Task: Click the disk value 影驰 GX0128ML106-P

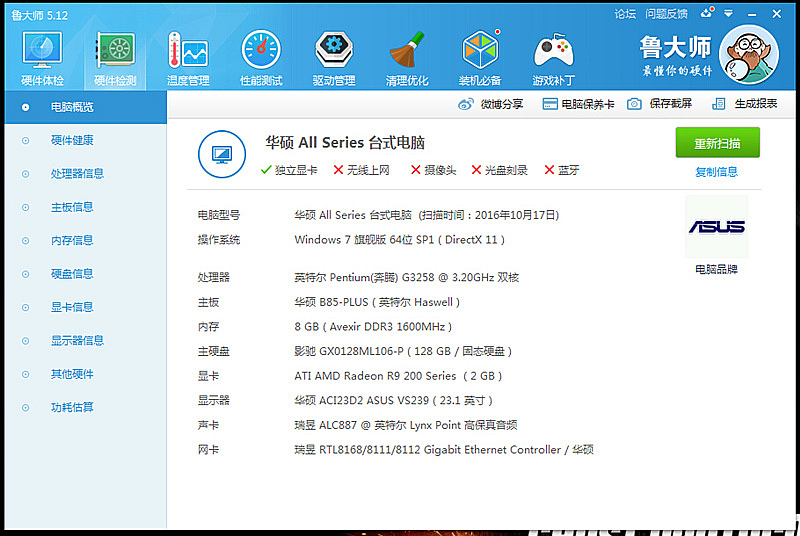Action: (x=403, y=351)
